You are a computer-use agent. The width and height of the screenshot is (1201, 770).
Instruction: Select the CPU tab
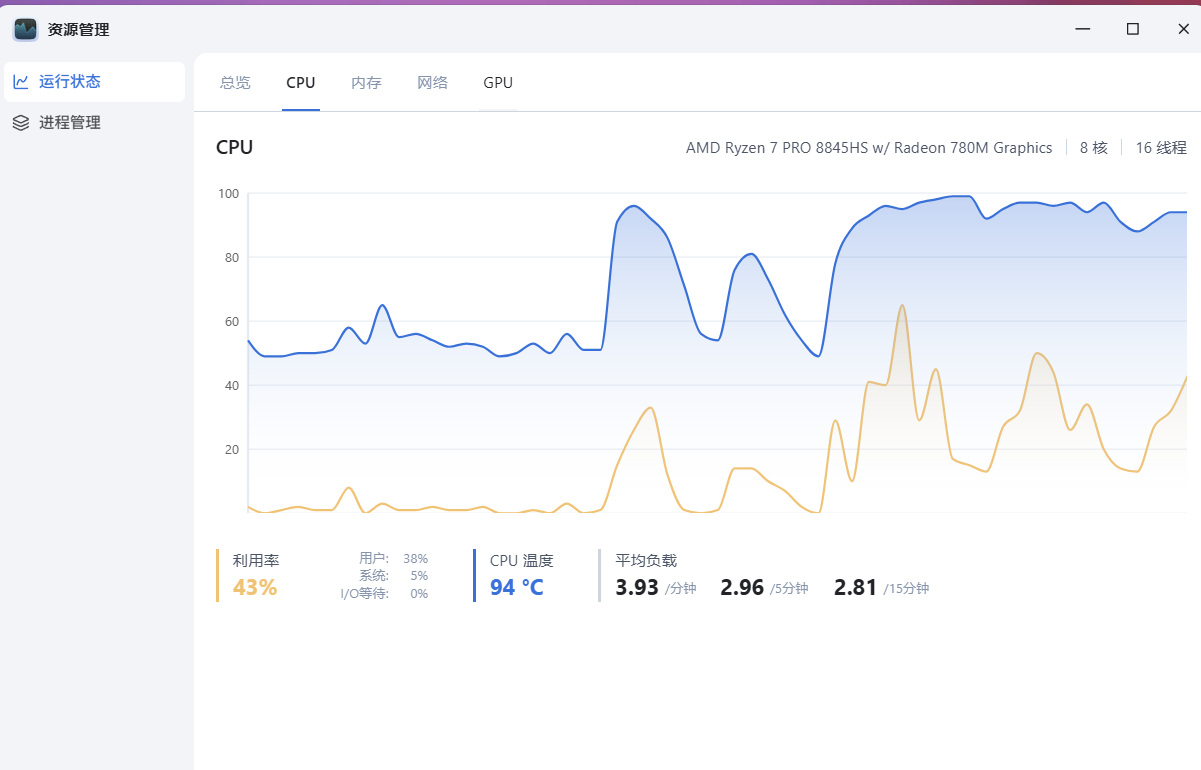click(x=300, y=83)
